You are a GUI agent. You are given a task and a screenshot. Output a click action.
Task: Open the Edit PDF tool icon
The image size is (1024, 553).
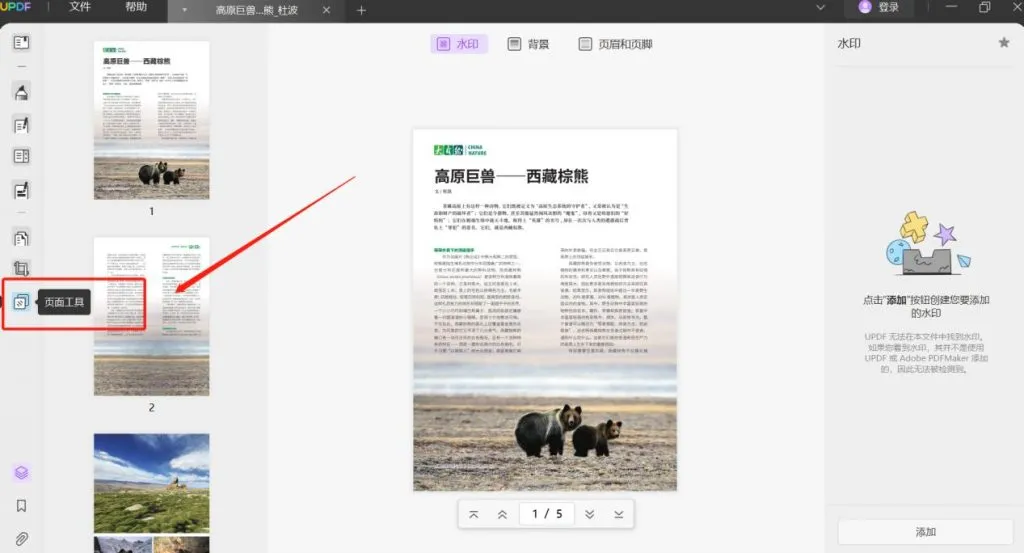point(21,125)
